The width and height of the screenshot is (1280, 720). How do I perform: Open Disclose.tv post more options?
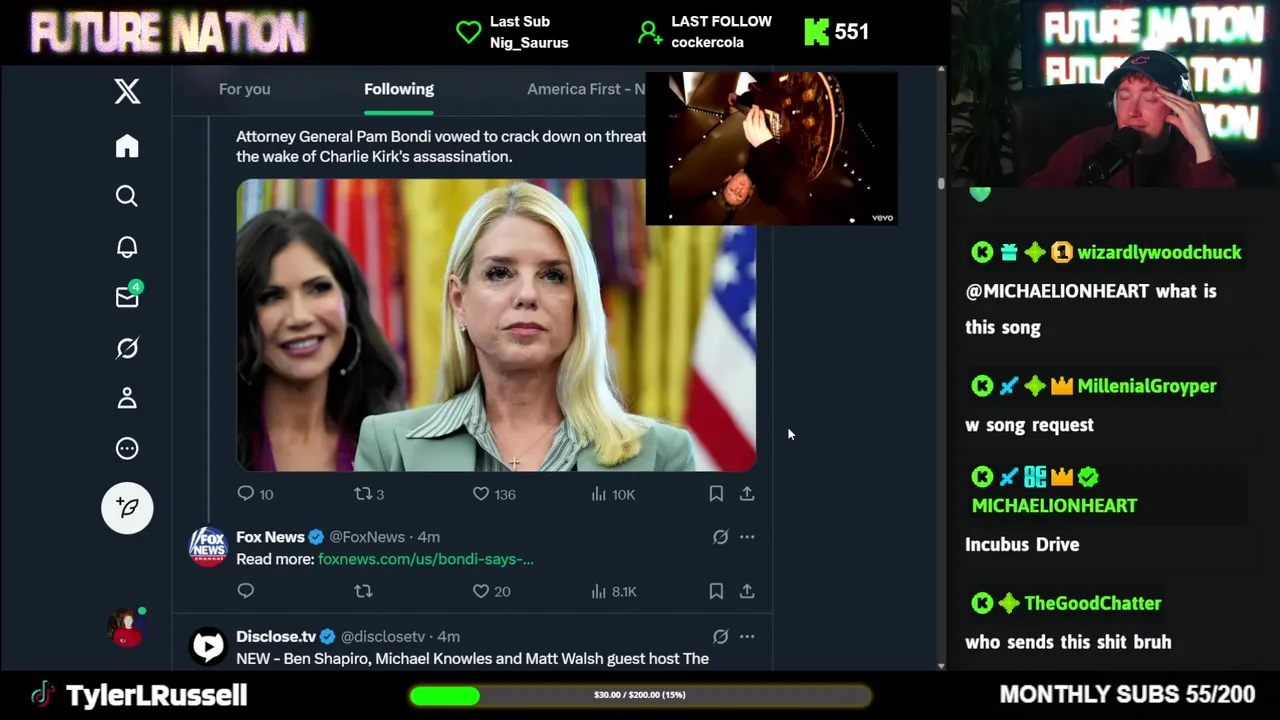tap(747, 636)
